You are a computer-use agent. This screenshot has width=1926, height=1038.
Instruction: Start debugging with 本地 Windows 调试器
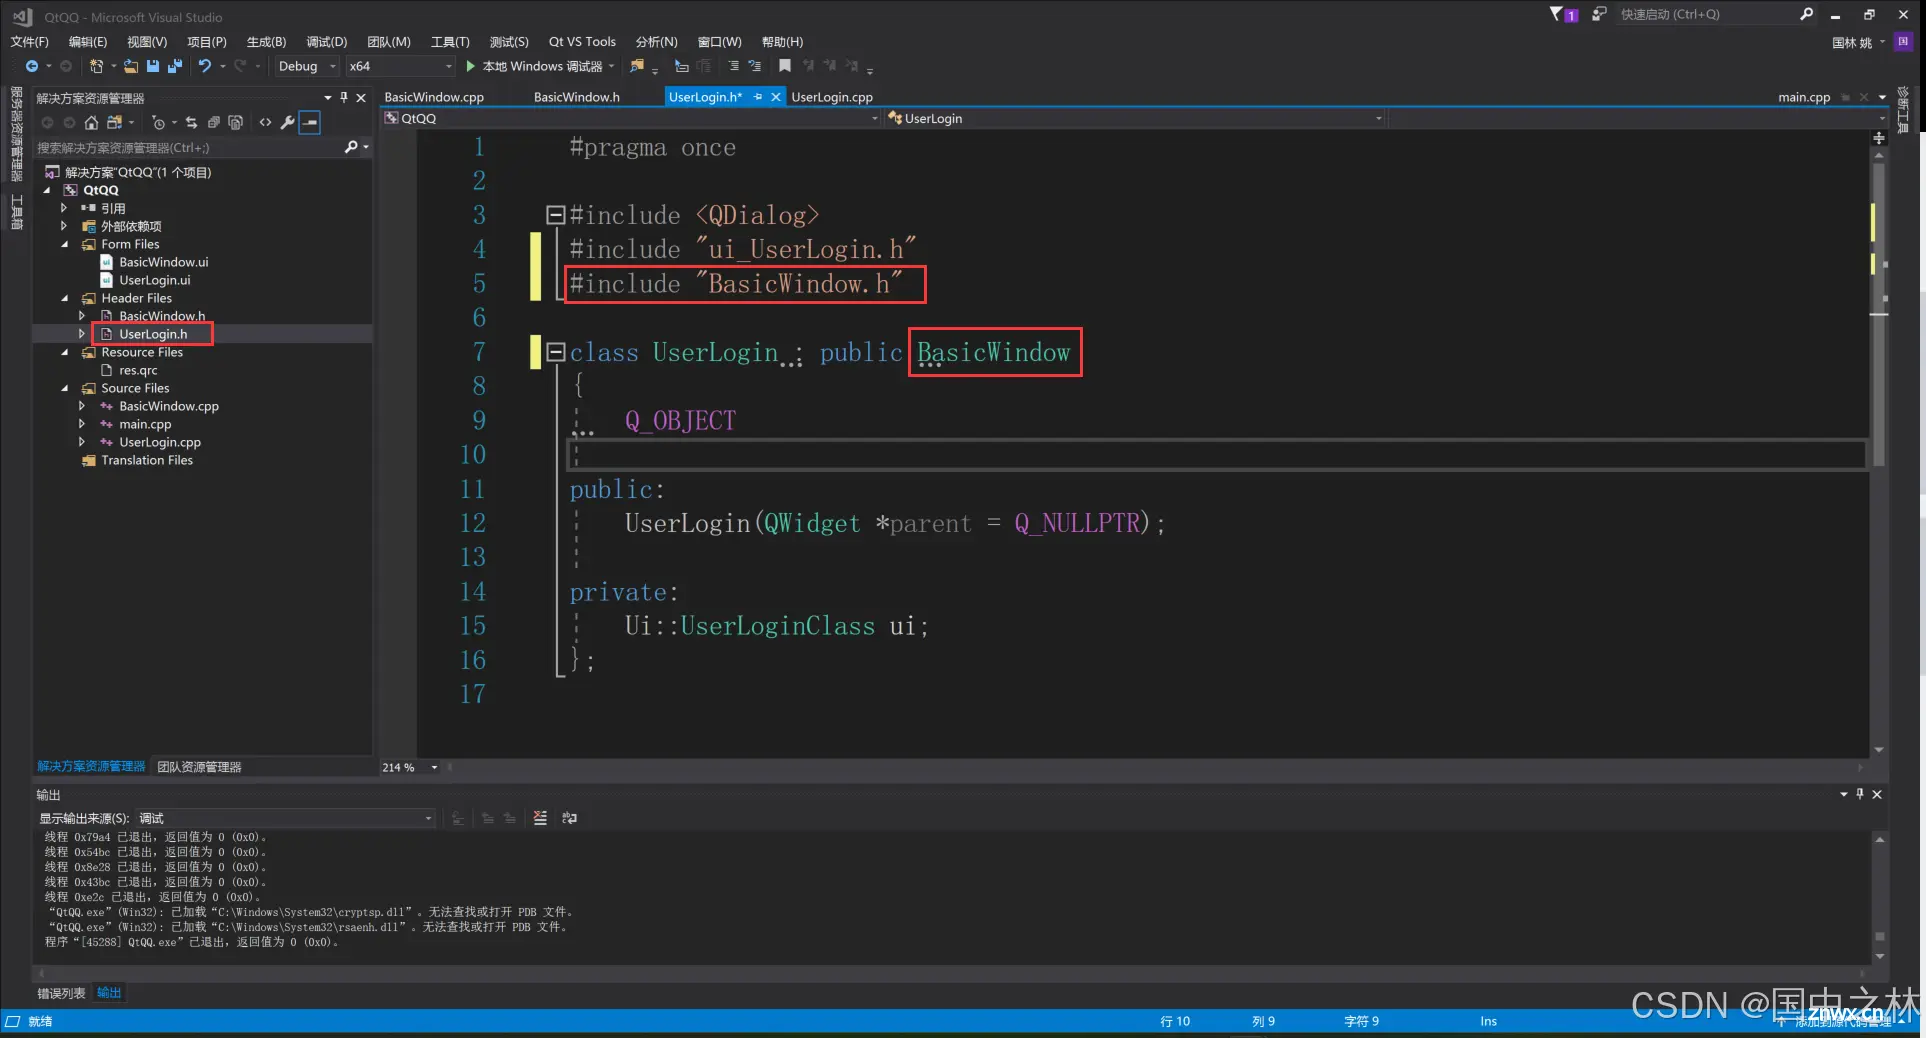(540, 66)
